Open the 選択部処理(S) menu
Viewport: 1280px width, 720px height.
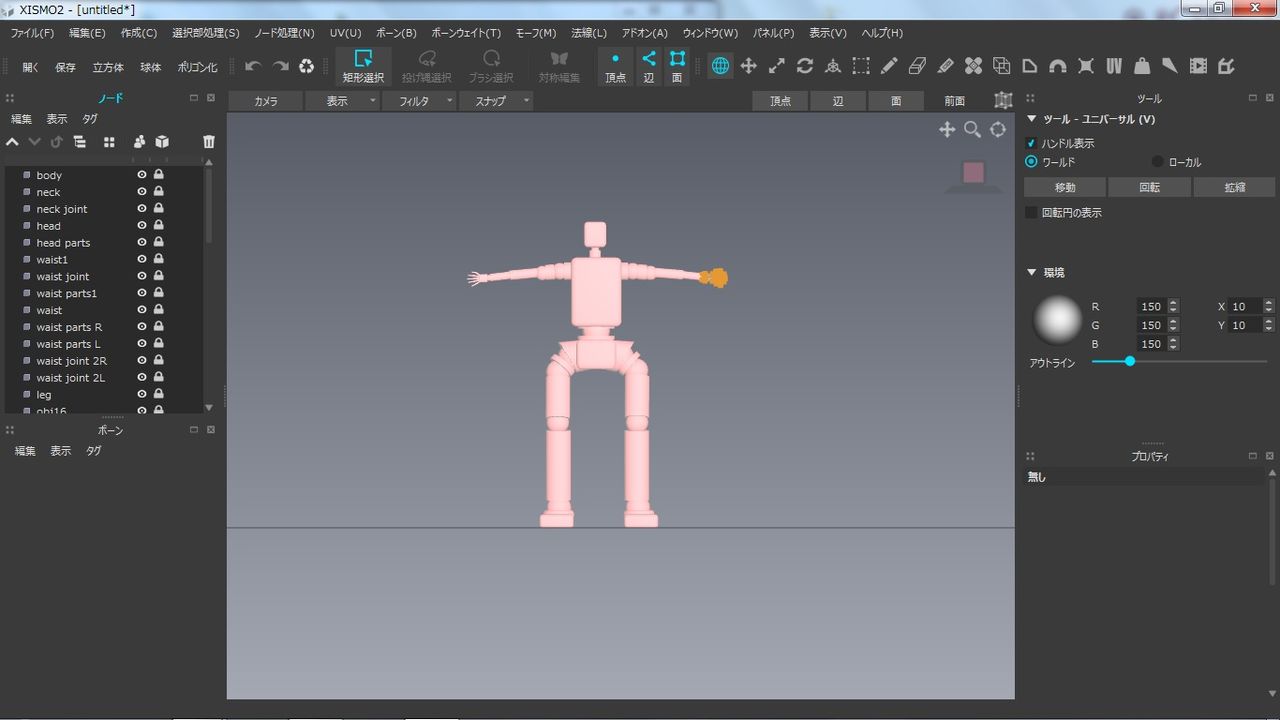205,33
